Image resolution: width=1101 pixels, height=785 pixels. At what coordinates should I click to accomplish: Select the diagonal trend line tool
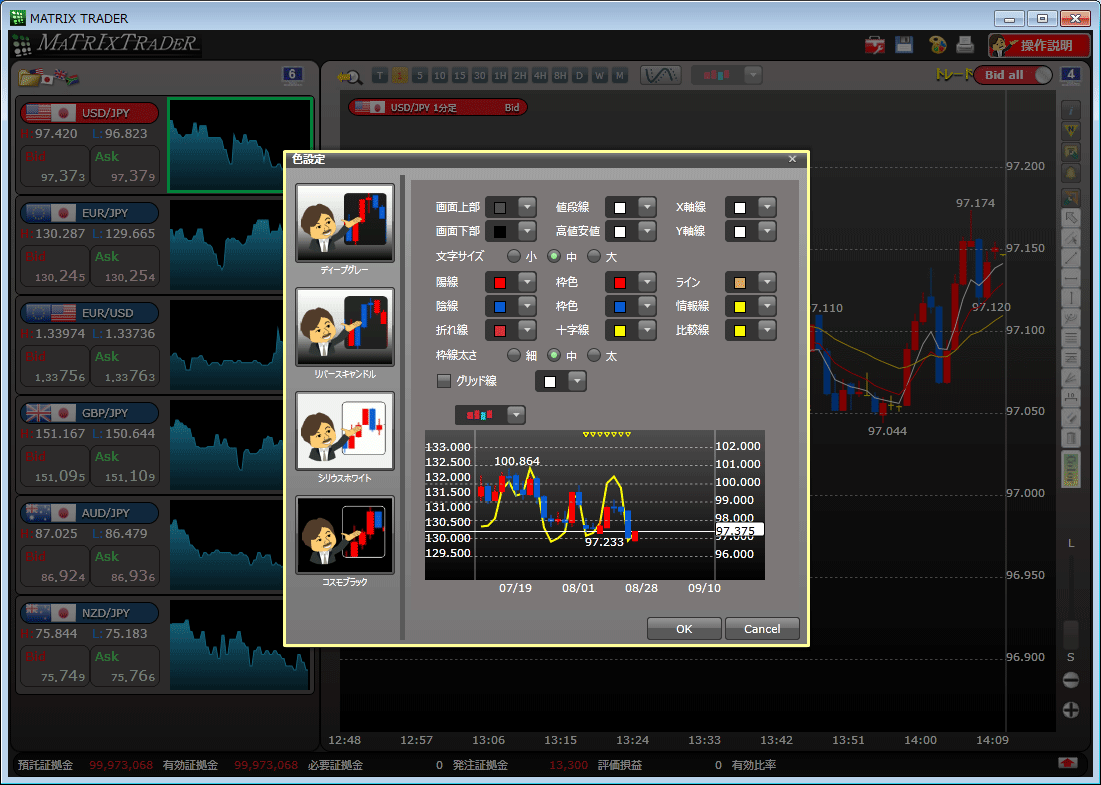(1071, 258)
